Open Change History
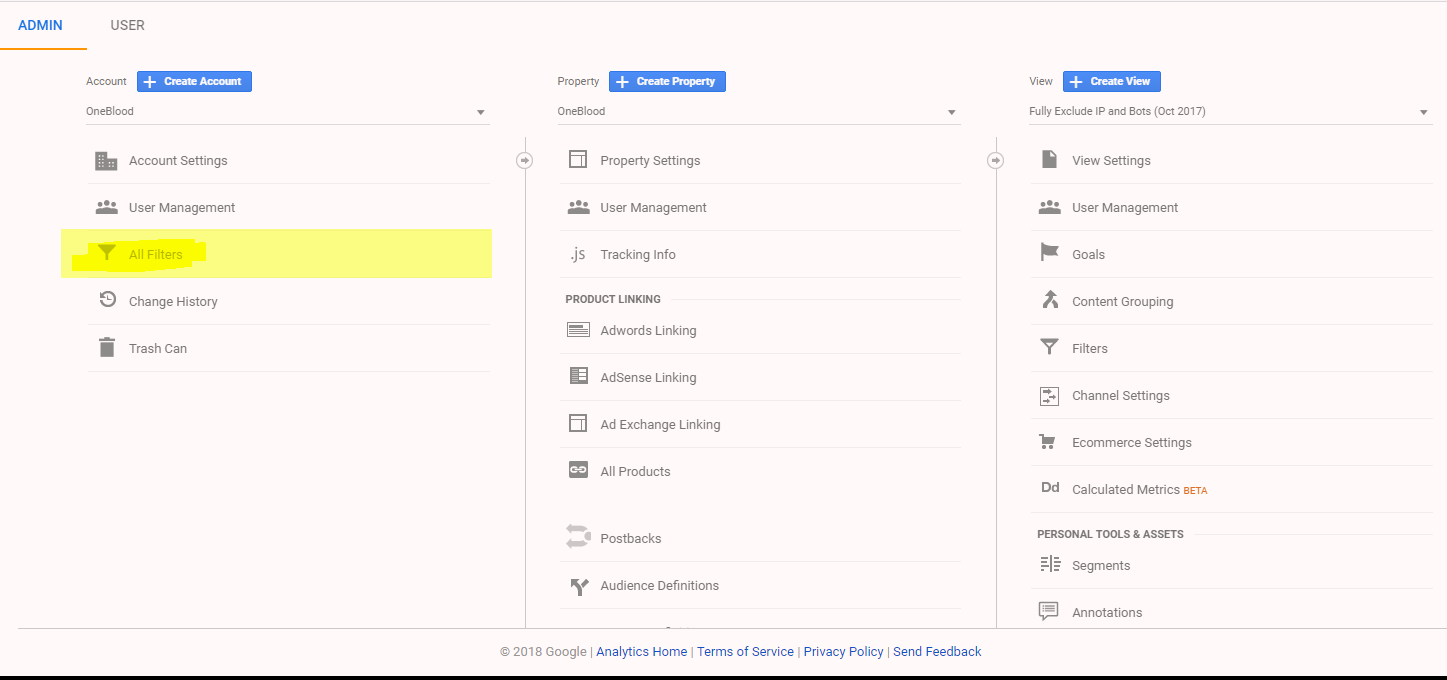 pyautogui.click(x=173, y=302)
